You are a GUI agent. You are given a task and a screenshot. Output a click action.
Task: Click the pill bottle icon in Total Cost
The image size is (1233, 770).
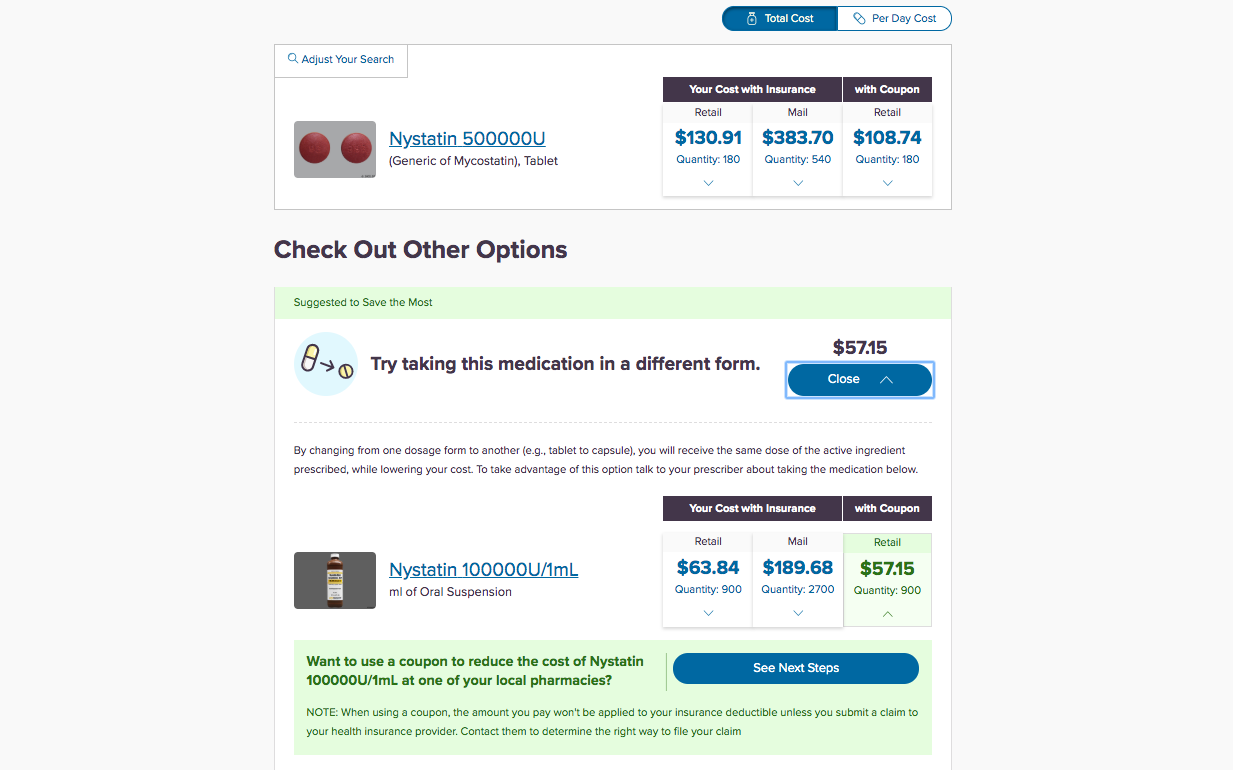(752, 18)
